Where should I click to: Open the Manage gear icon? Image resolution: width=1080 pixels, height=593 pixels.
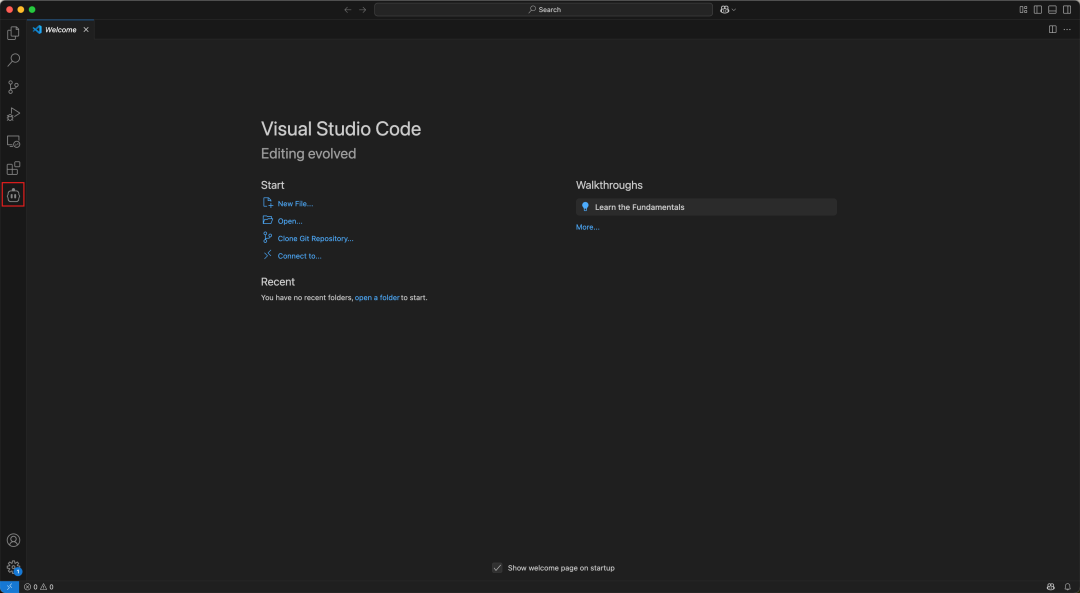coord(13,568)
